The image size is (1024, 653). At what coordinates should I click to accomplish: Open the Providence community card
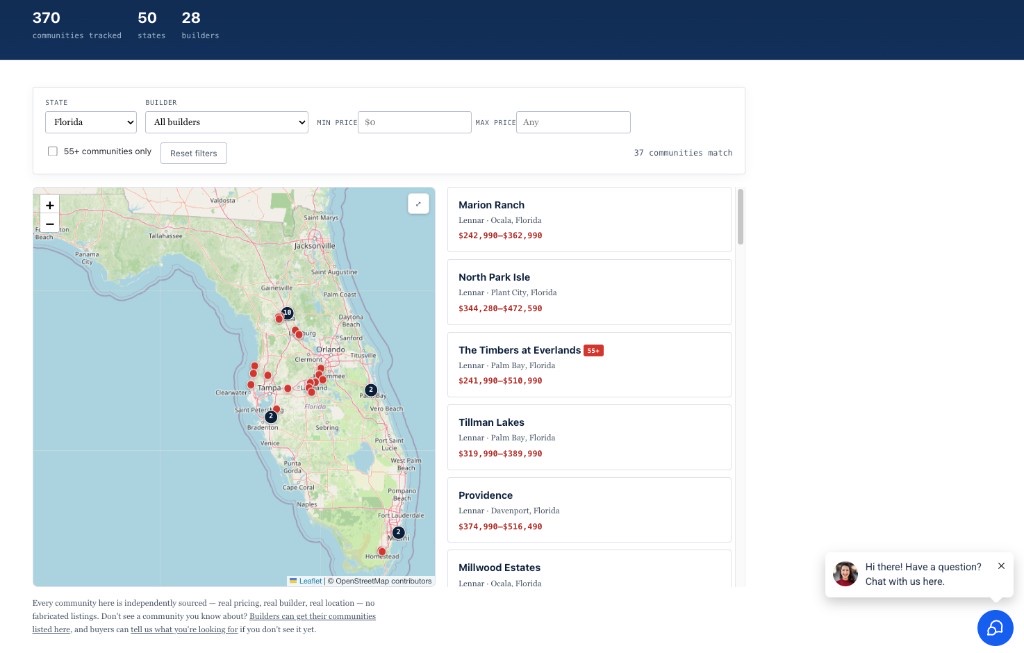(x=589, y=510)
